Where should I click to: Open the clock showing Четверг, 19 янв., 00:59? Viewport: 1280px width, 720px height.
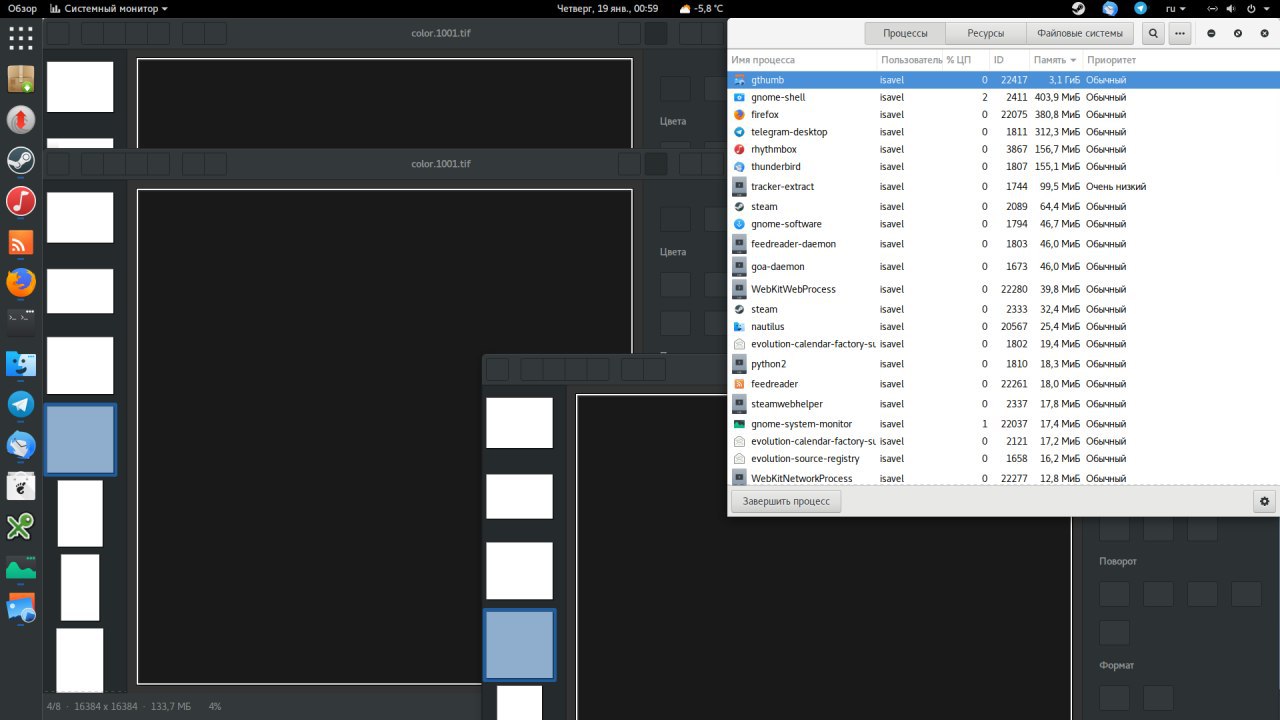[607, 8]
